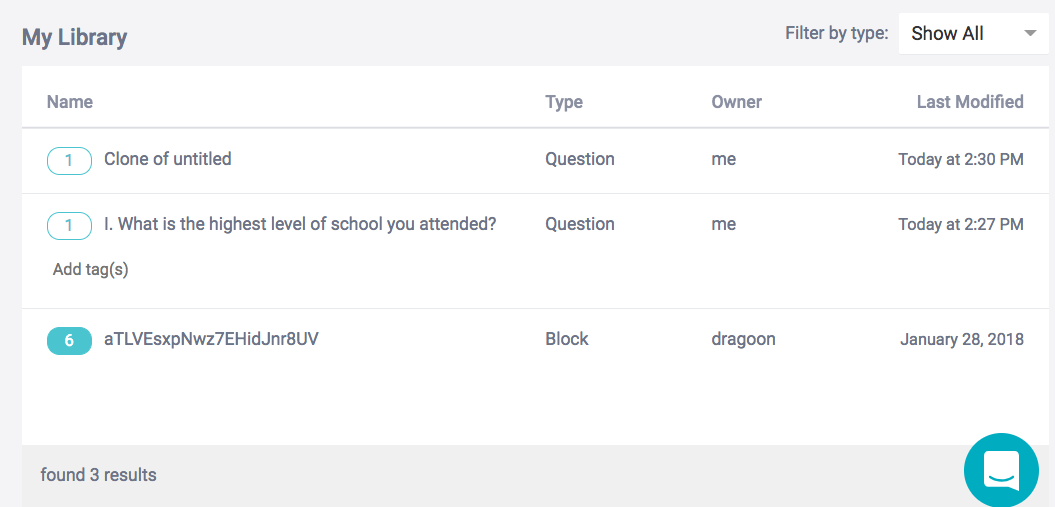Click the dragoon owner name
The image size is (1055, 507).
pos(743,340)
